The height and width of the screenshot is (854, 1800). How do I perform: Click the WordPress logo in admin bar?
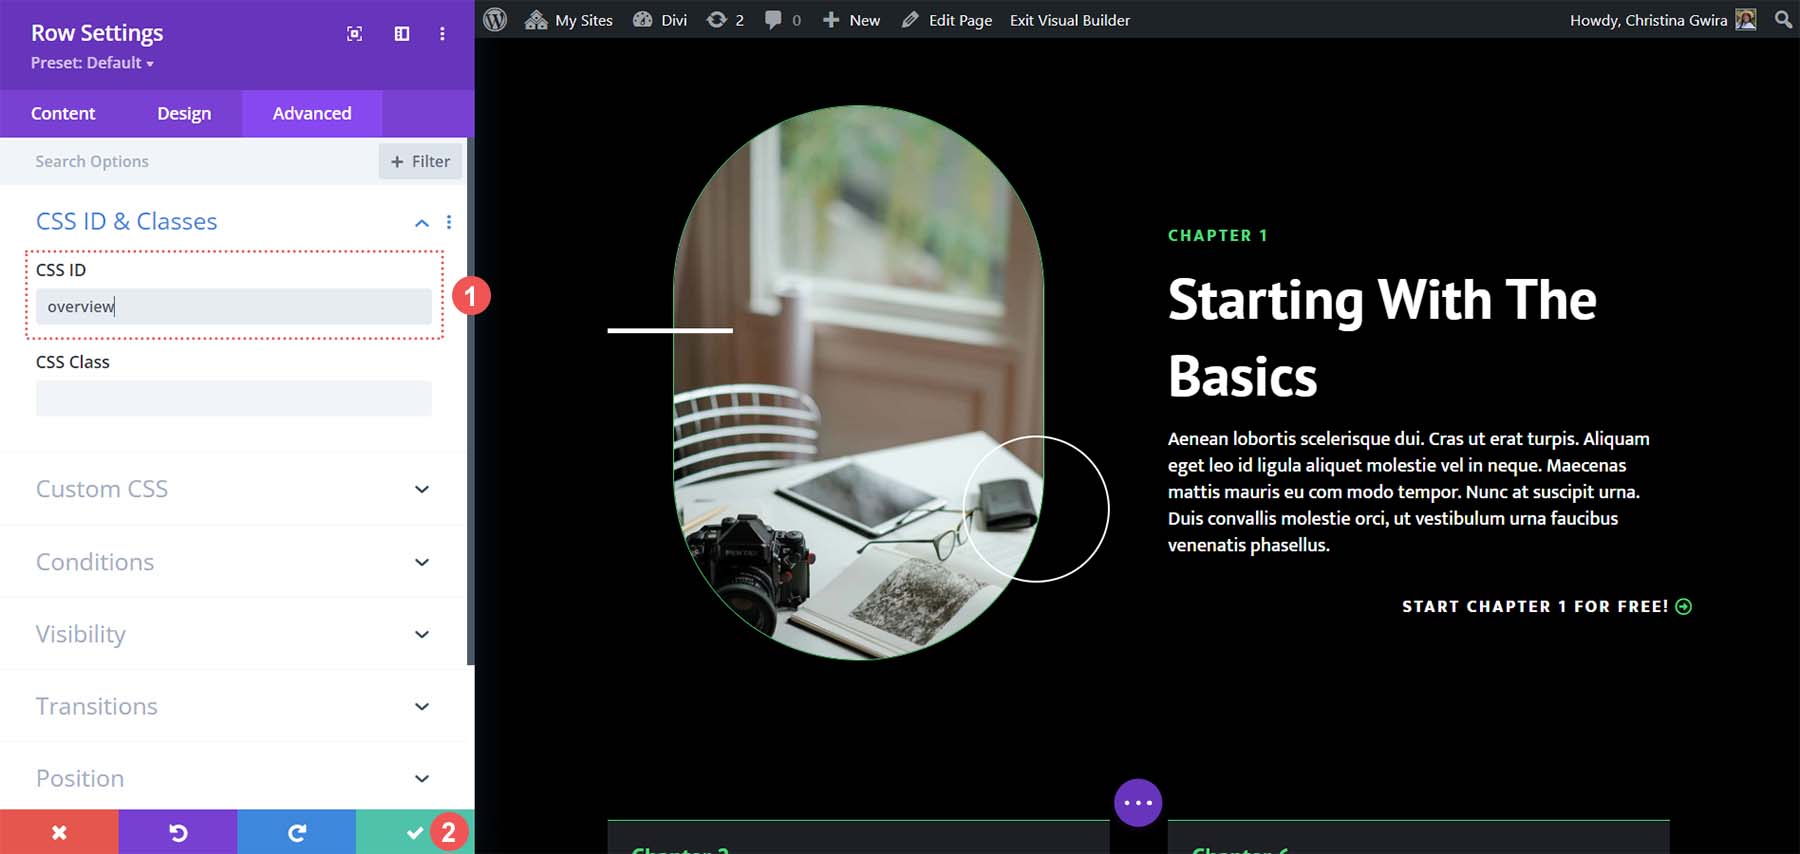click(x=495, y=20)
